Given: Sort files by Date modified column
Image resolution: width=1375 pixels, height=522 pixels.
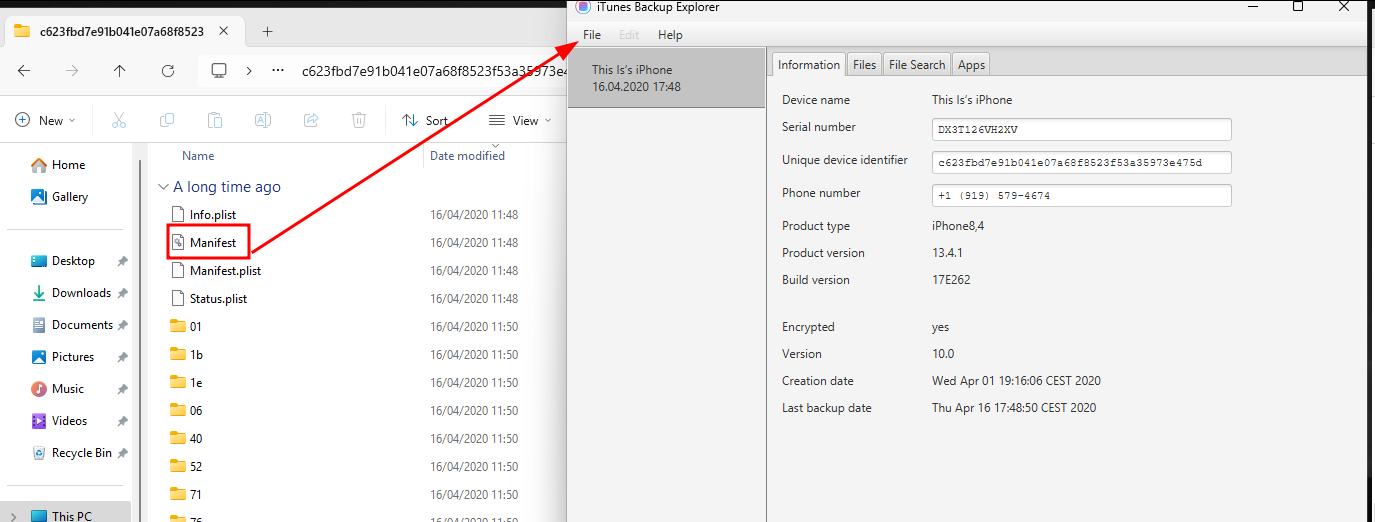Looking at the screenshot, I should point(467,156).
